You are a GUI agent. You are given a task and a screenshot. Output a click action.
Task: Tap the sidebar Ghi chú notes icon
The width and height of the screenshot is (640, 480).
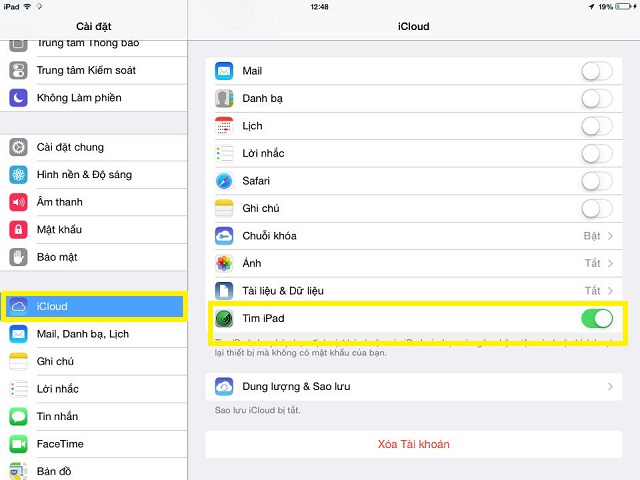pos(18,362)
